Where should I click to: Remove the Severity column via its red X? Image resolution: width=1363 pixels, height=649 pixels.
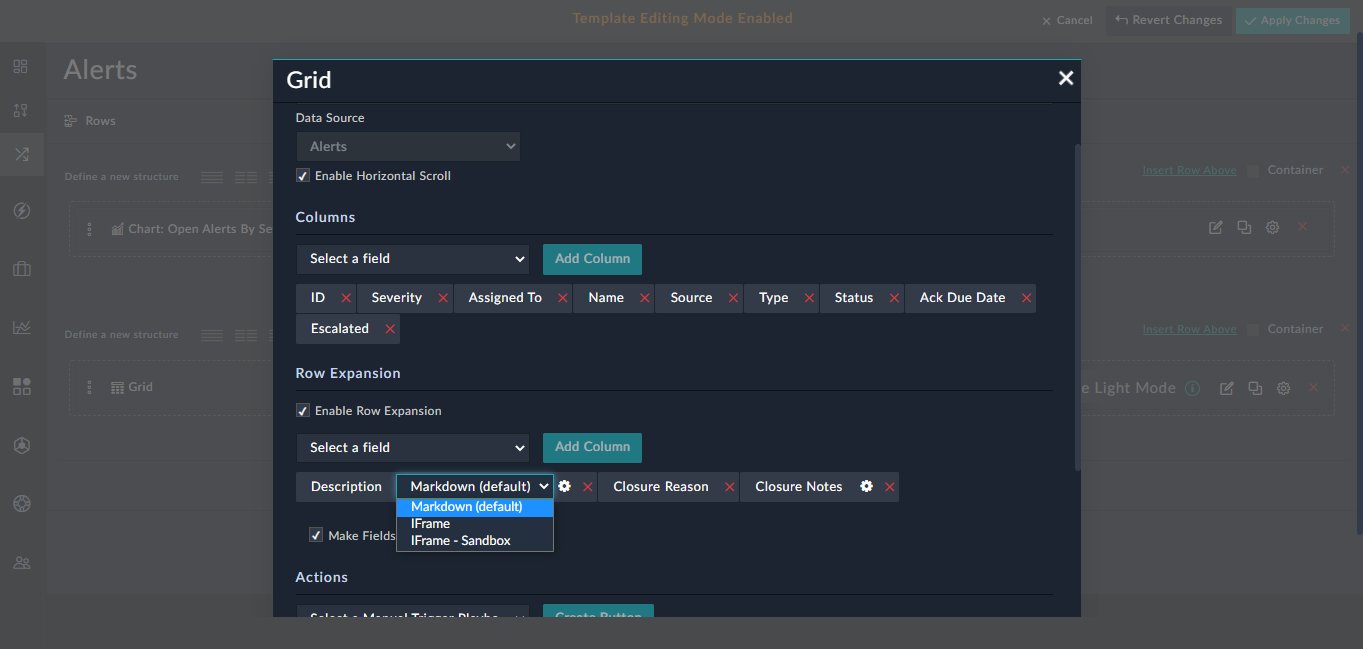(442, 297)
